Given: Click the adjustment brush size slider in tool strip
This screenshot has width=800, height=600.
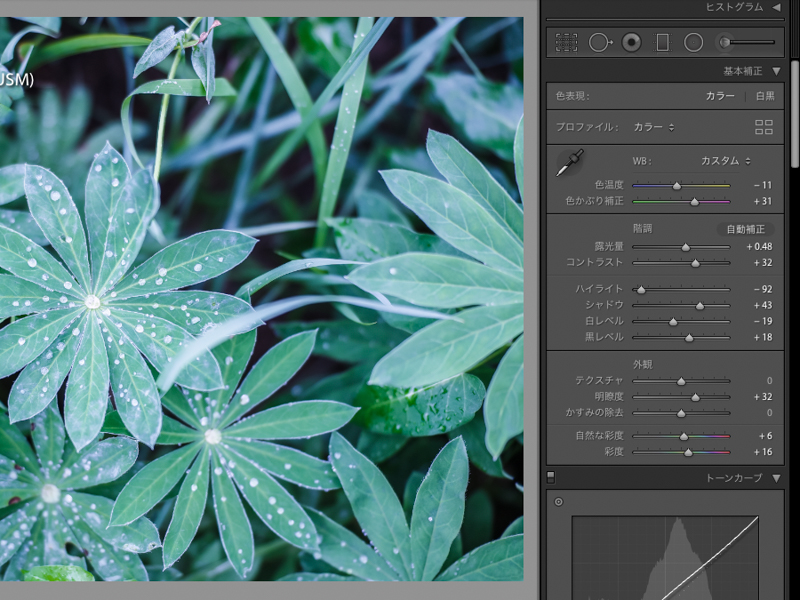Looking at the screenshot, I should point(753,42).
